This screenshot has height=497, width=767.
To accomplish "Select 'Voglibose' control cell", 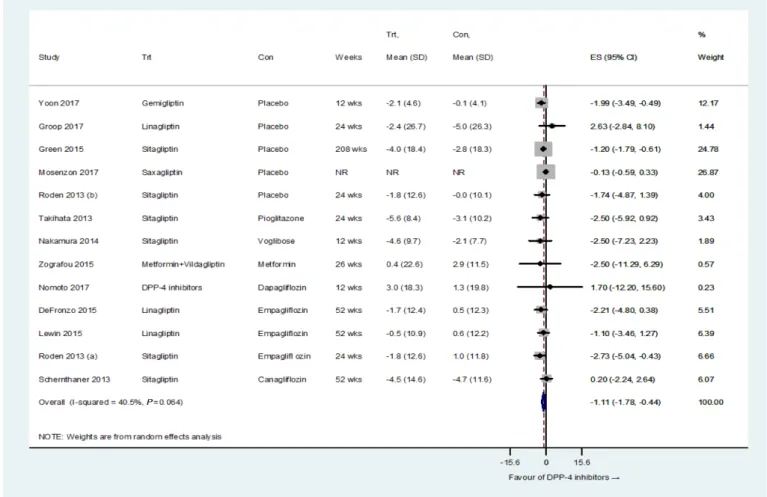I will point(276,241).
